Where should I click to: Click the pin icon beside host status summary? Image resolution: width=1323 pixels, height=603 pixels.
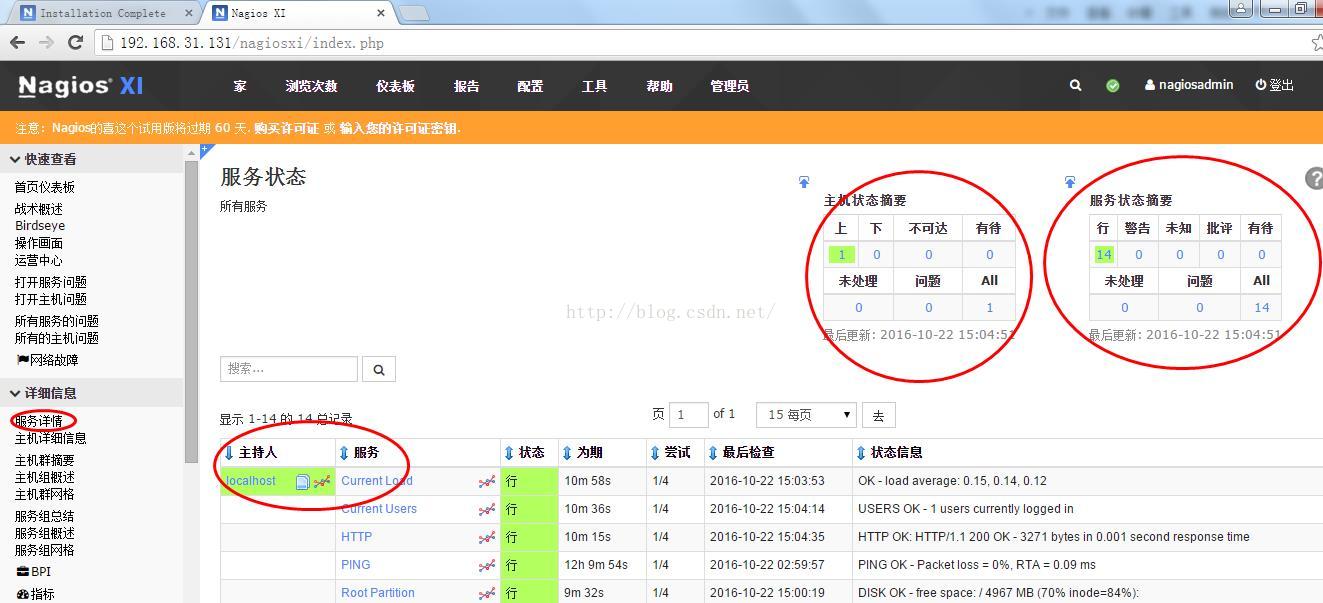[x=804, y=182]
